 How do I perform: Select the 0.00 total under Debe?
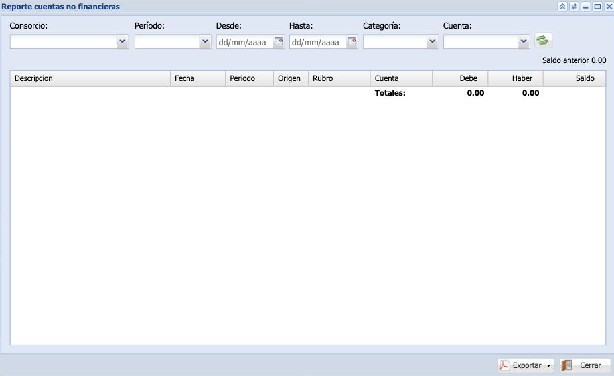point(475,93)
